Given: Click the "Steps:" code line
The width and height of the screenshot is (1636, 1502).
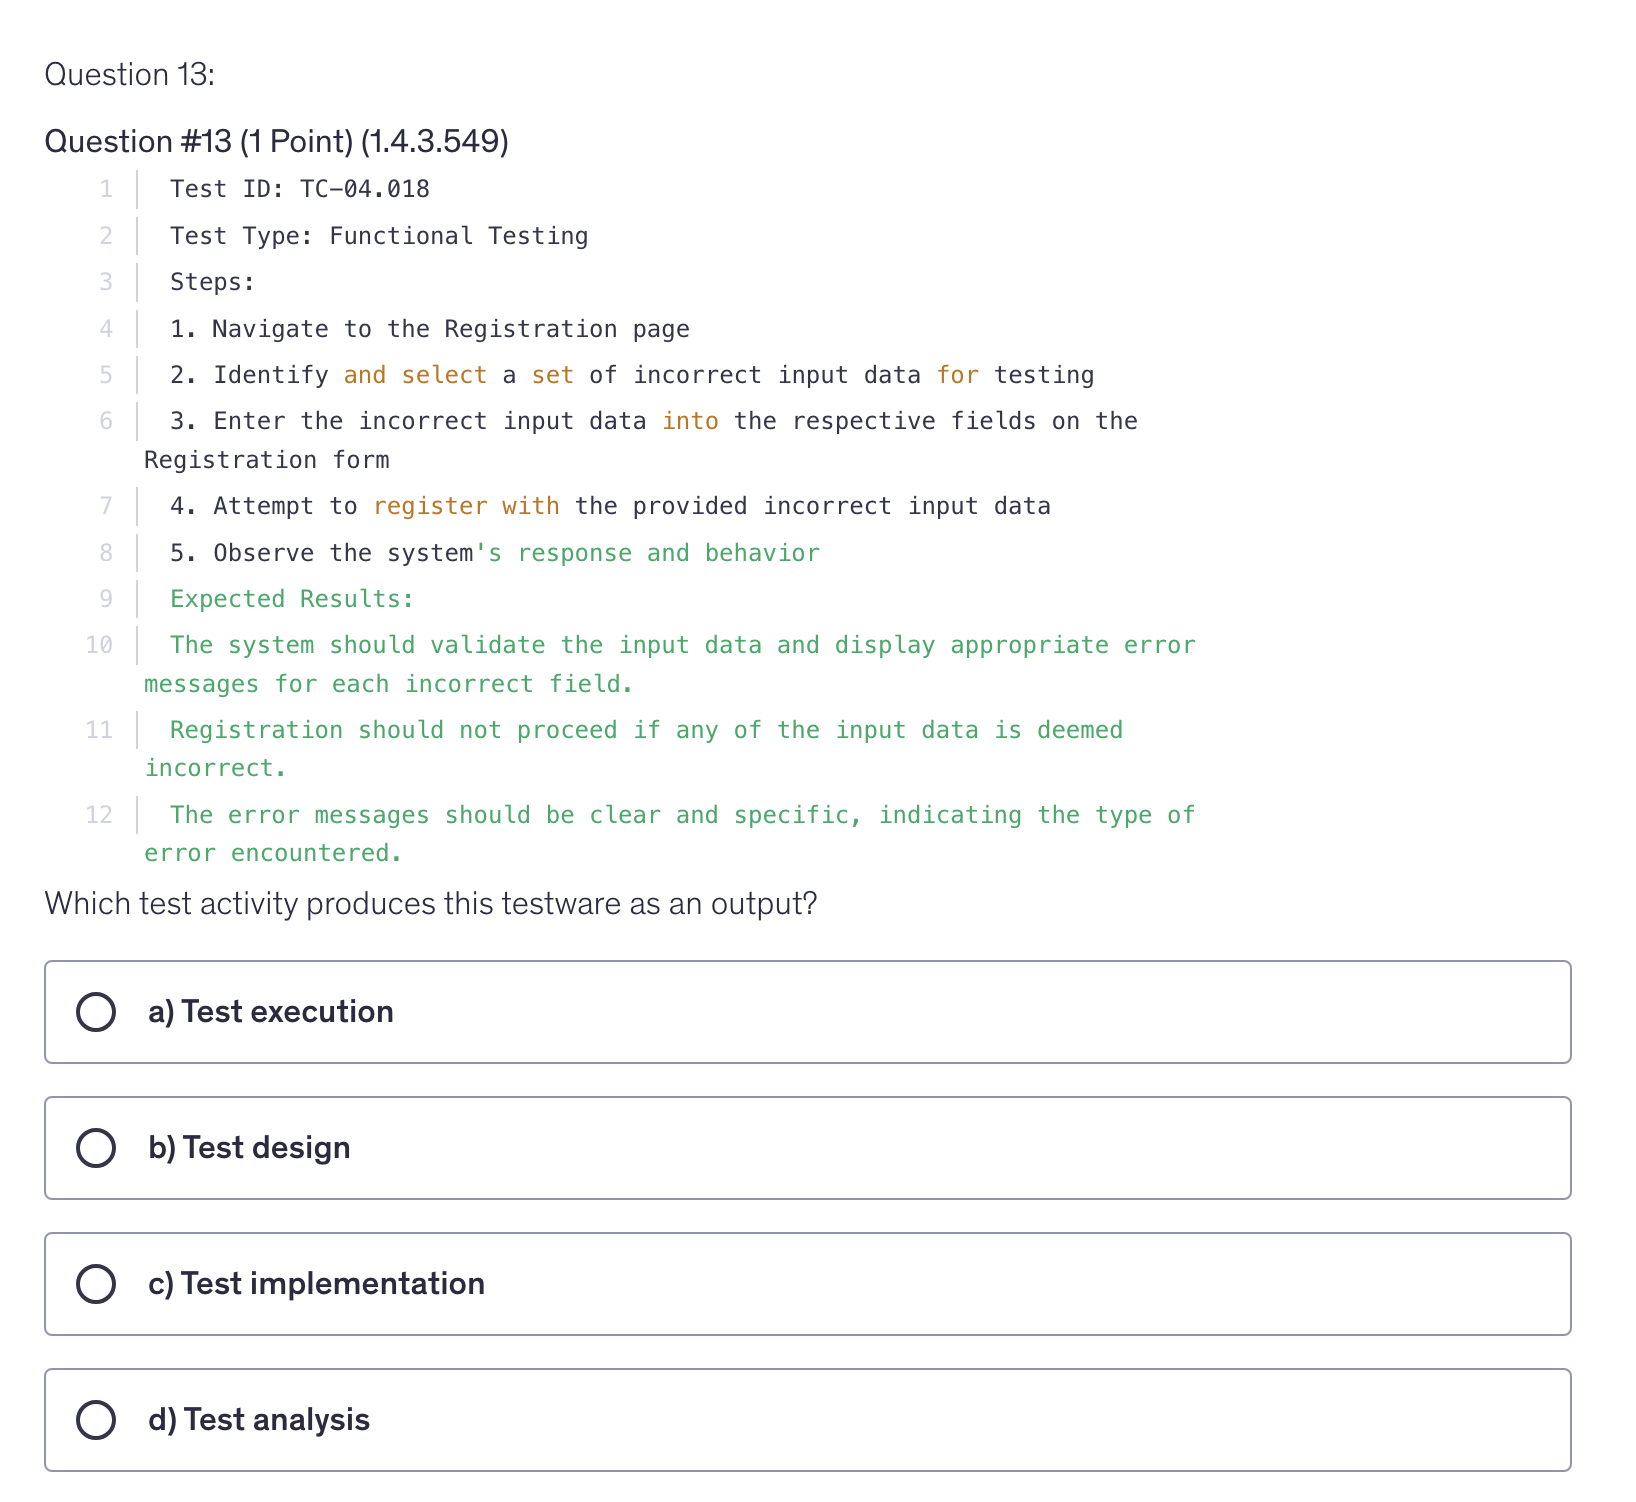Looking at the screenshot, I should [213, 282].
